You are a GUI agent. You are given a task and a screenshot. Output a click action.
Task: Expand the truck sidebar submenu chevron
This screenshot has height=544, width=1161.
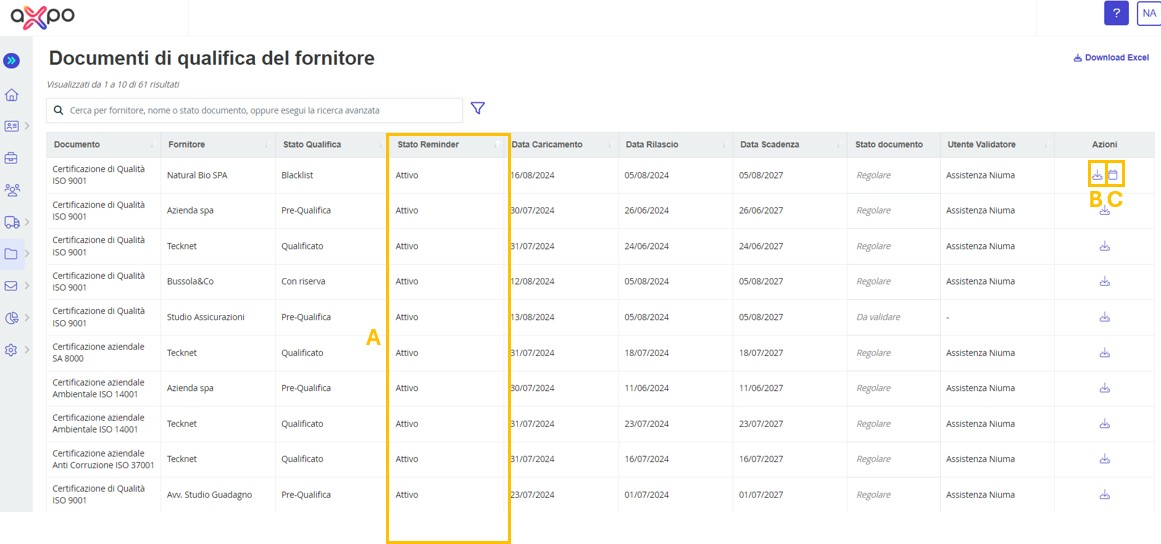click(27, 221)
